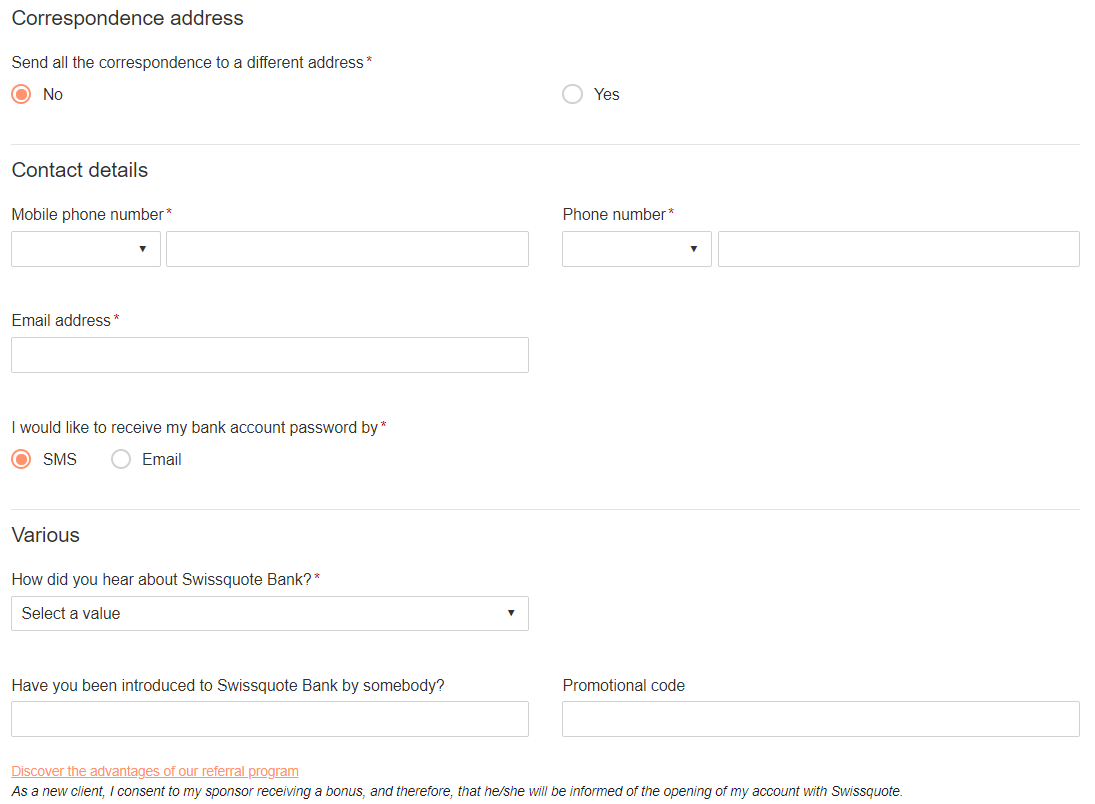
Task: Click the arrow icon of phone code selector
Action: coord(693,249)
